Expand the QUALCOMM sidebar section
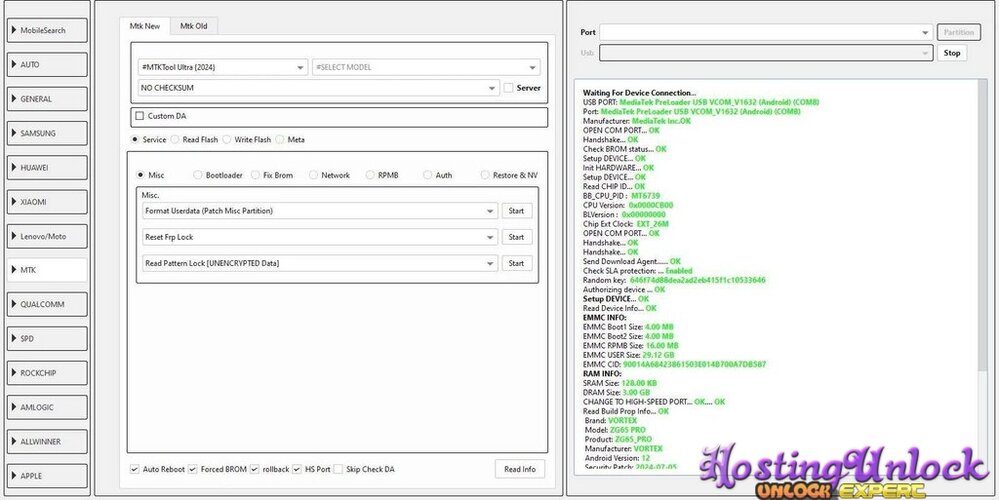Screen dimensions: 999x500 [47, 304]
